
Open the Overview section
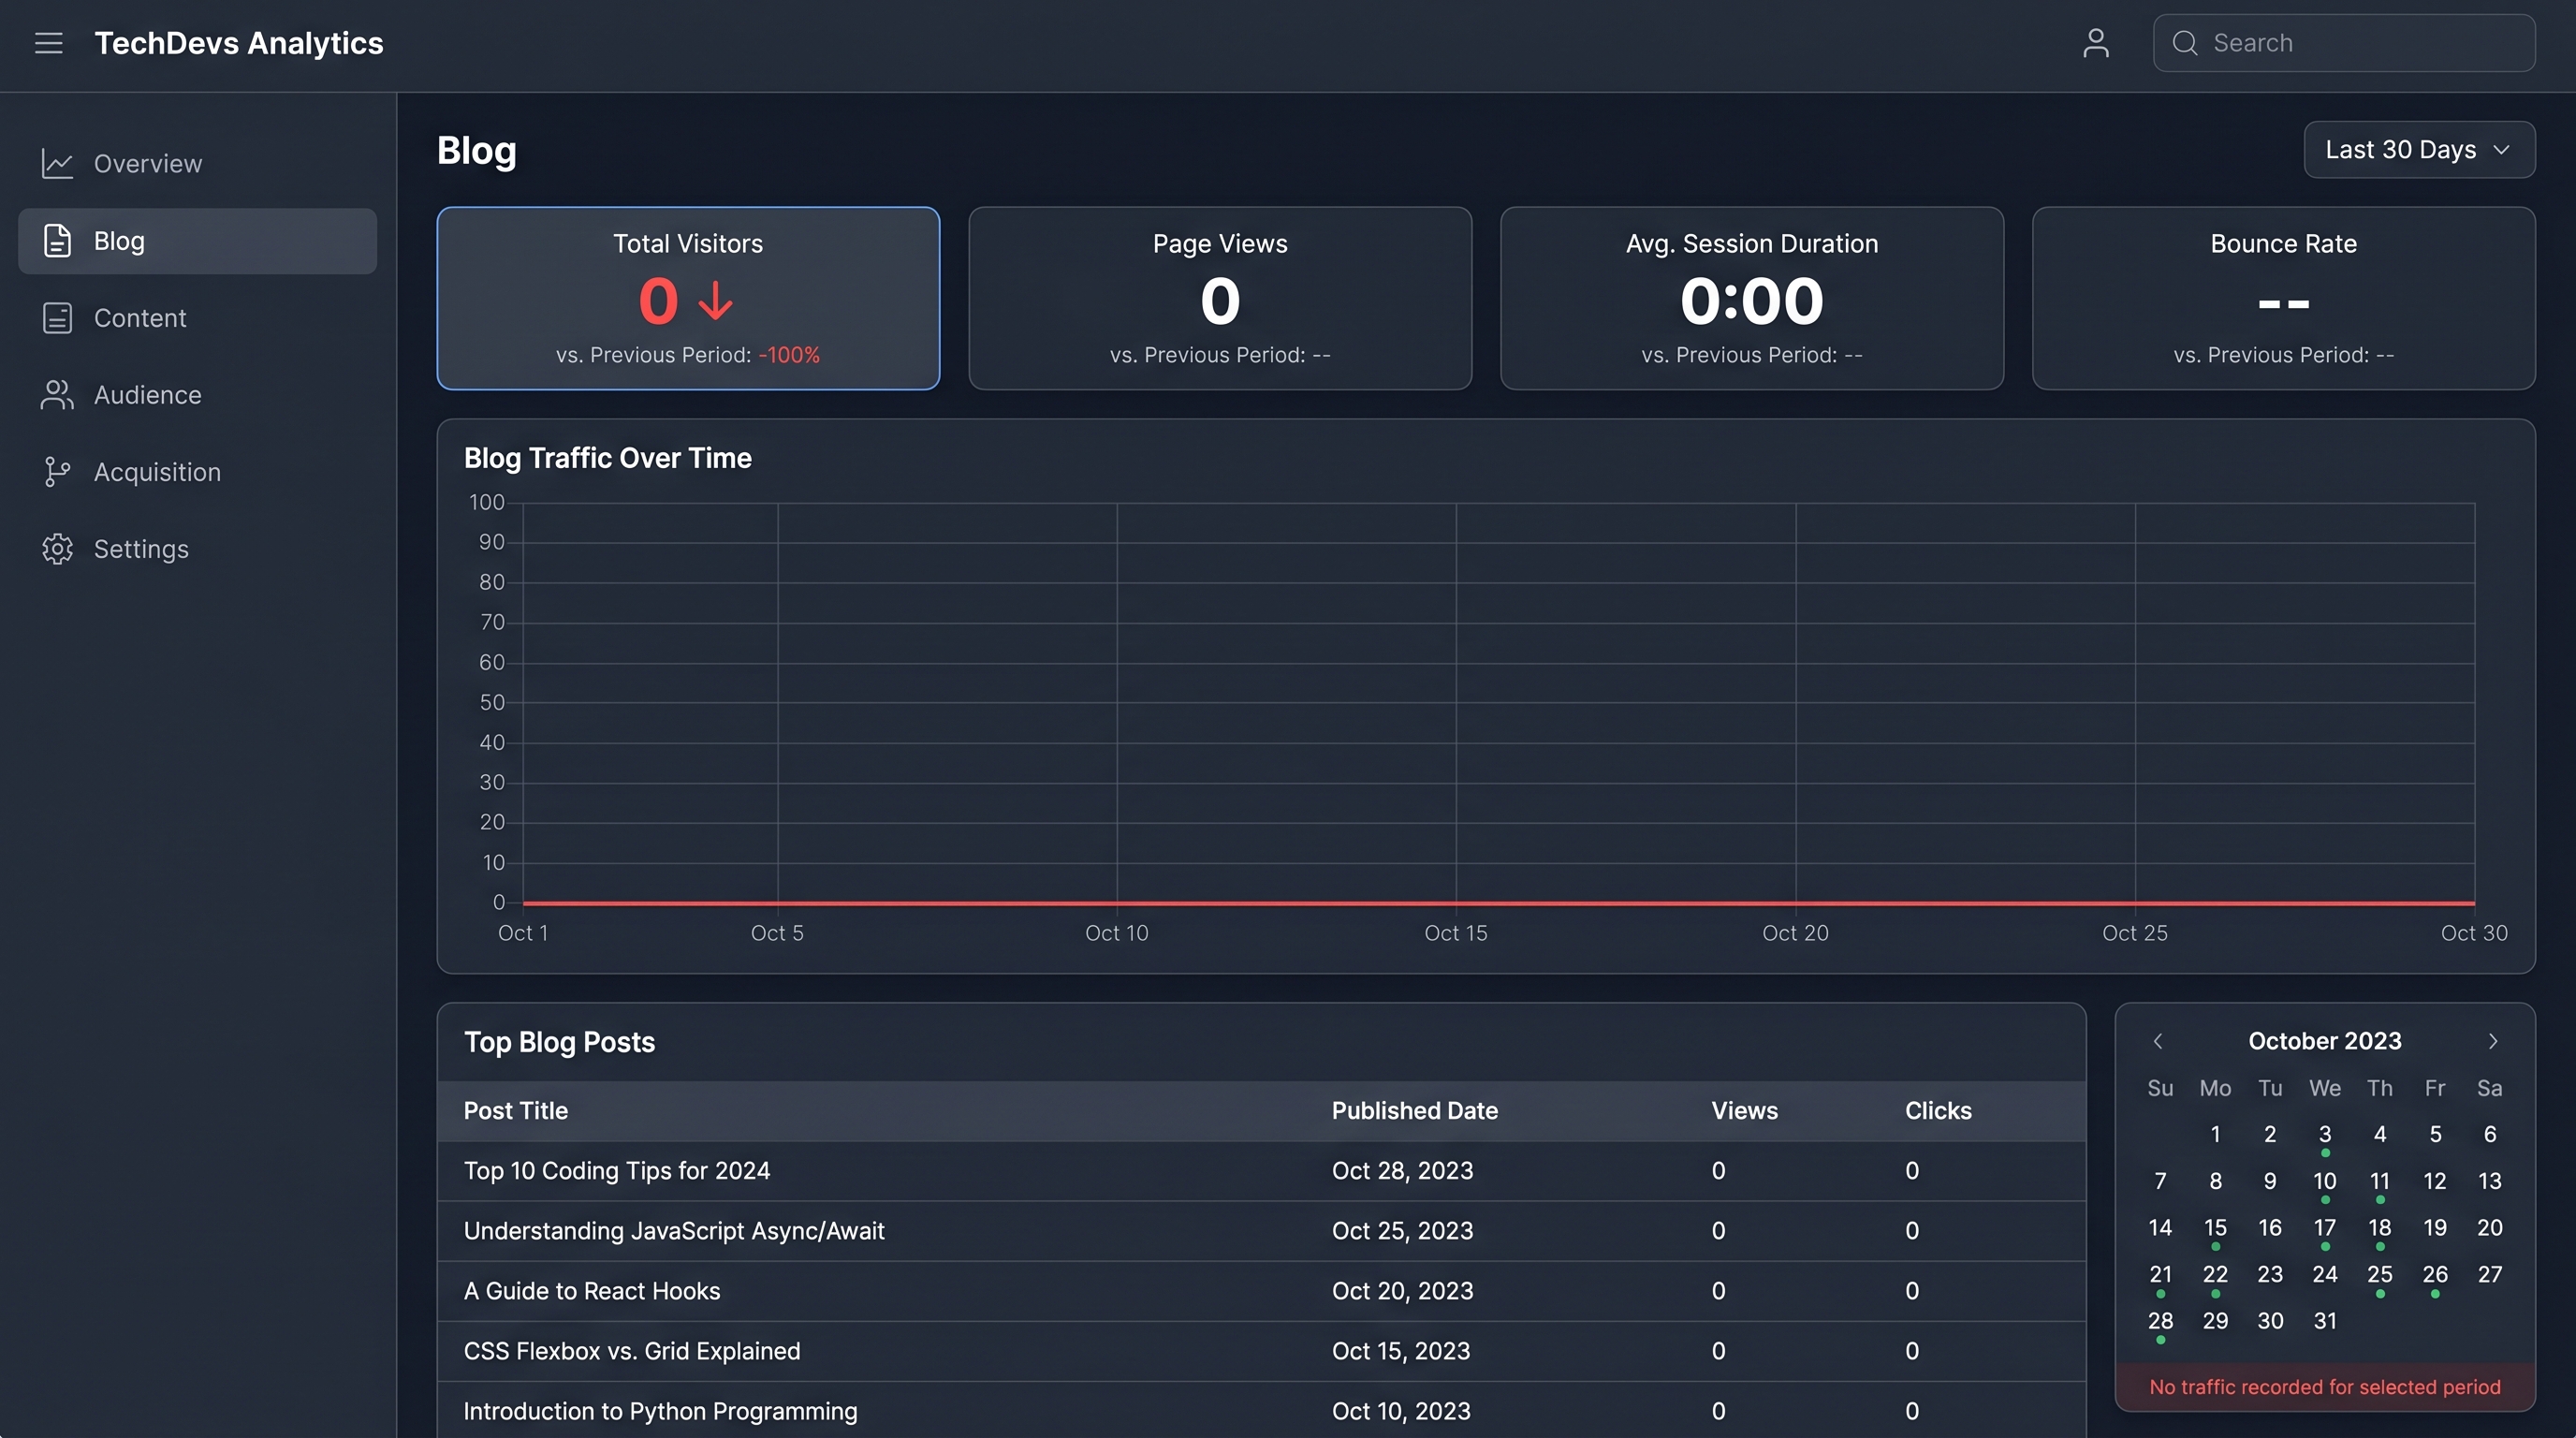tap(198, 163)
